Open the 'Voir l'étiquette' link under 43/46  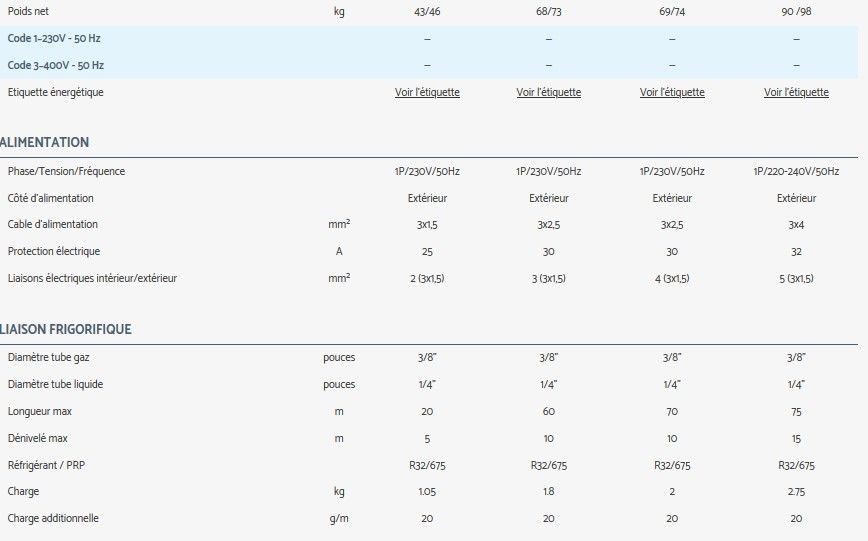pyautogui.click(x=427, y=92)
